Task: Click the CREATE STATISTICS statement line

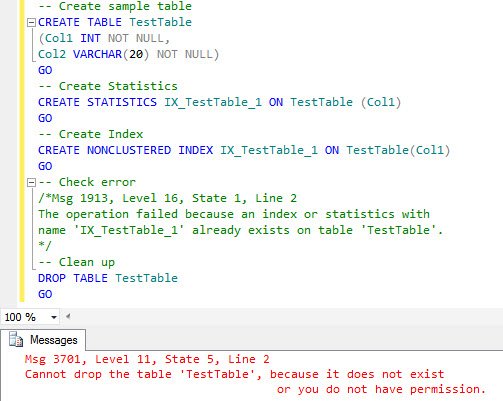Action: (220, 102)
